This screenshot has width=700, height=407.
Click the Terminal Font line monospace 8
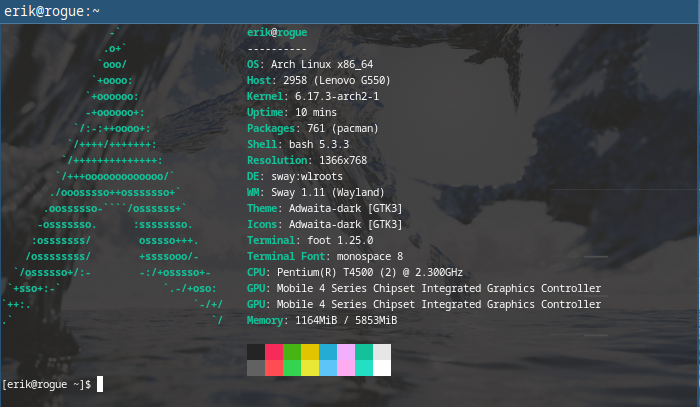[x=325, y=257]
